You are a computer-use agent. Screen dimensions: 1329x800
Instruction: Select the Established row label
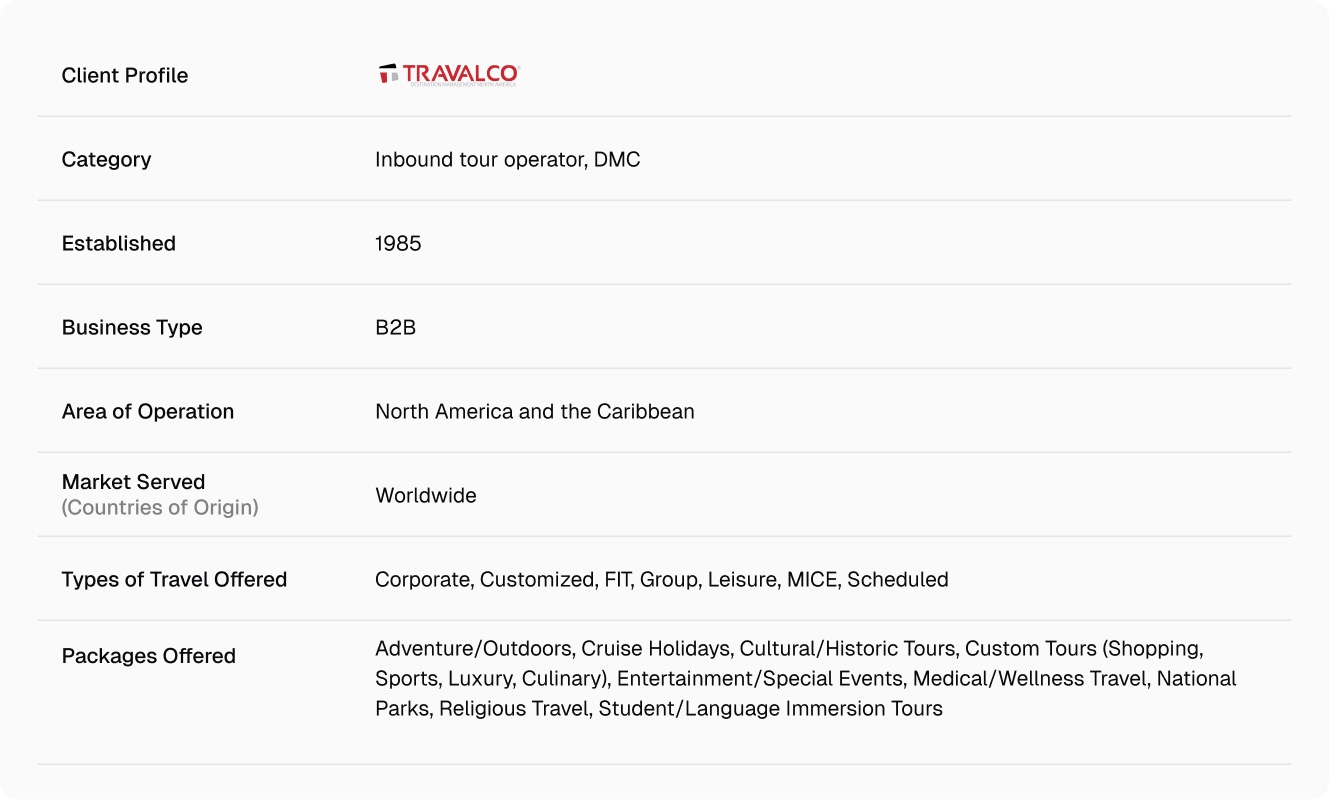pos(118,243)
